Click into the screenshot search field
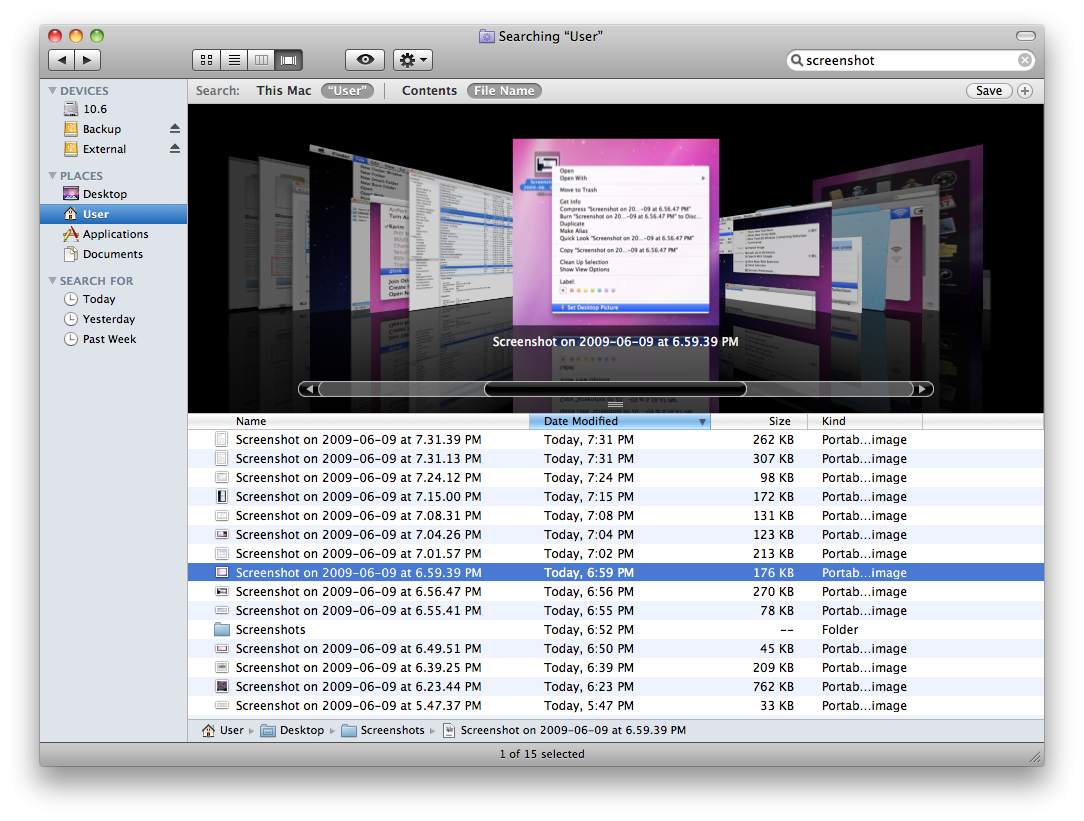1084x821 pixels. pyautogui.click(x=910, y=60)
